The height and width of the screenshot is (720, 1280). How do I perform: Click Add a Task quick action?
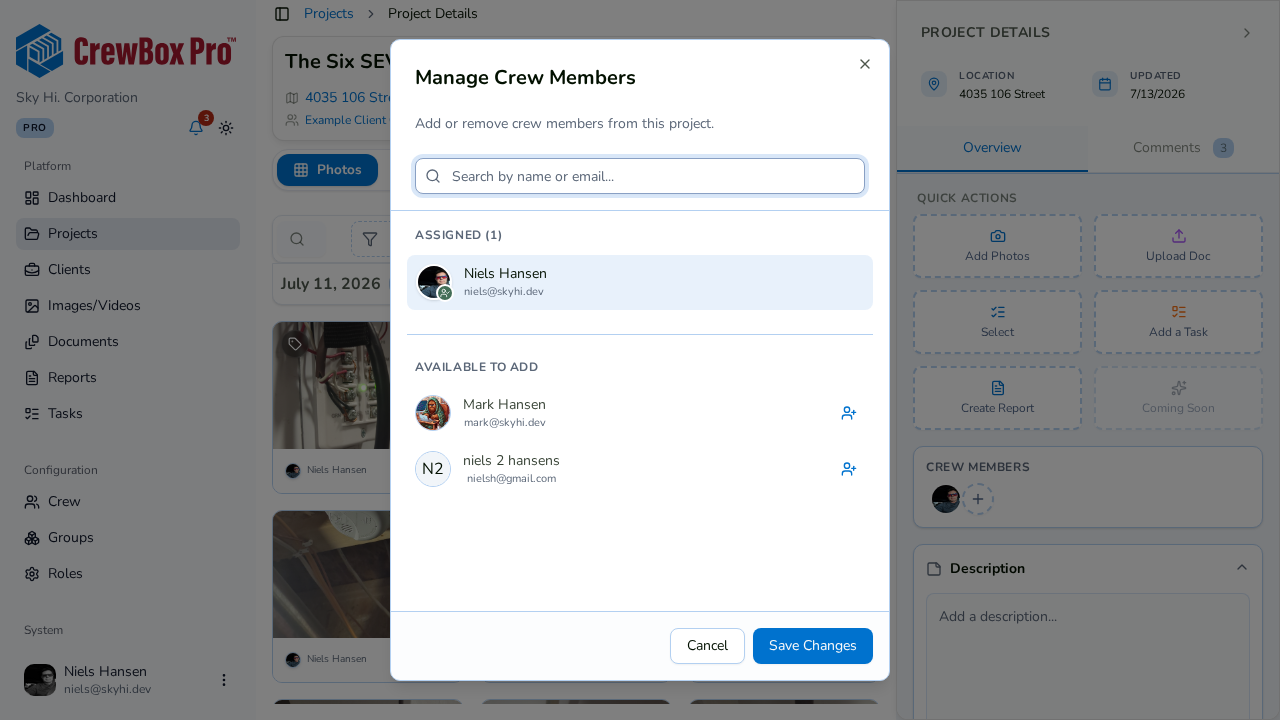(1178, 322)
